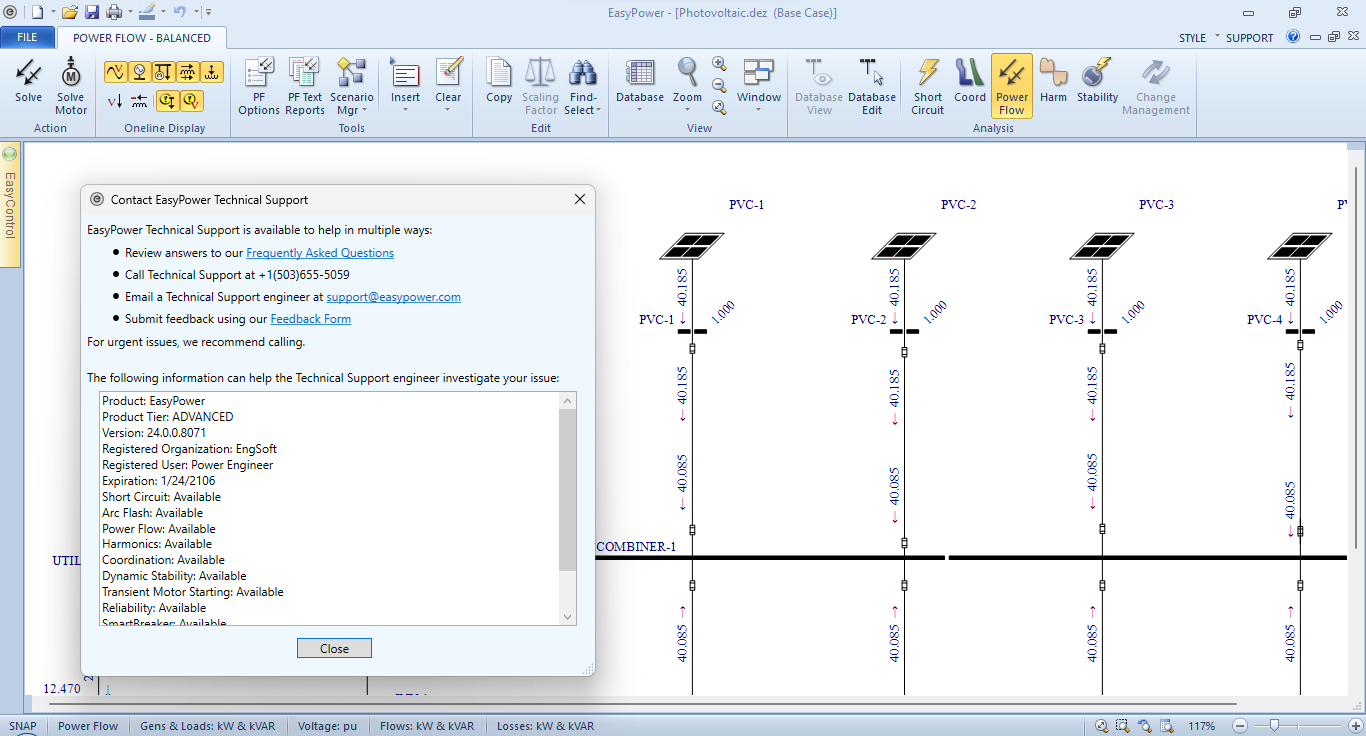This screenshot has height=736, width=1366.
Task: Open PF Text Reports
Action: click(305, 85)
